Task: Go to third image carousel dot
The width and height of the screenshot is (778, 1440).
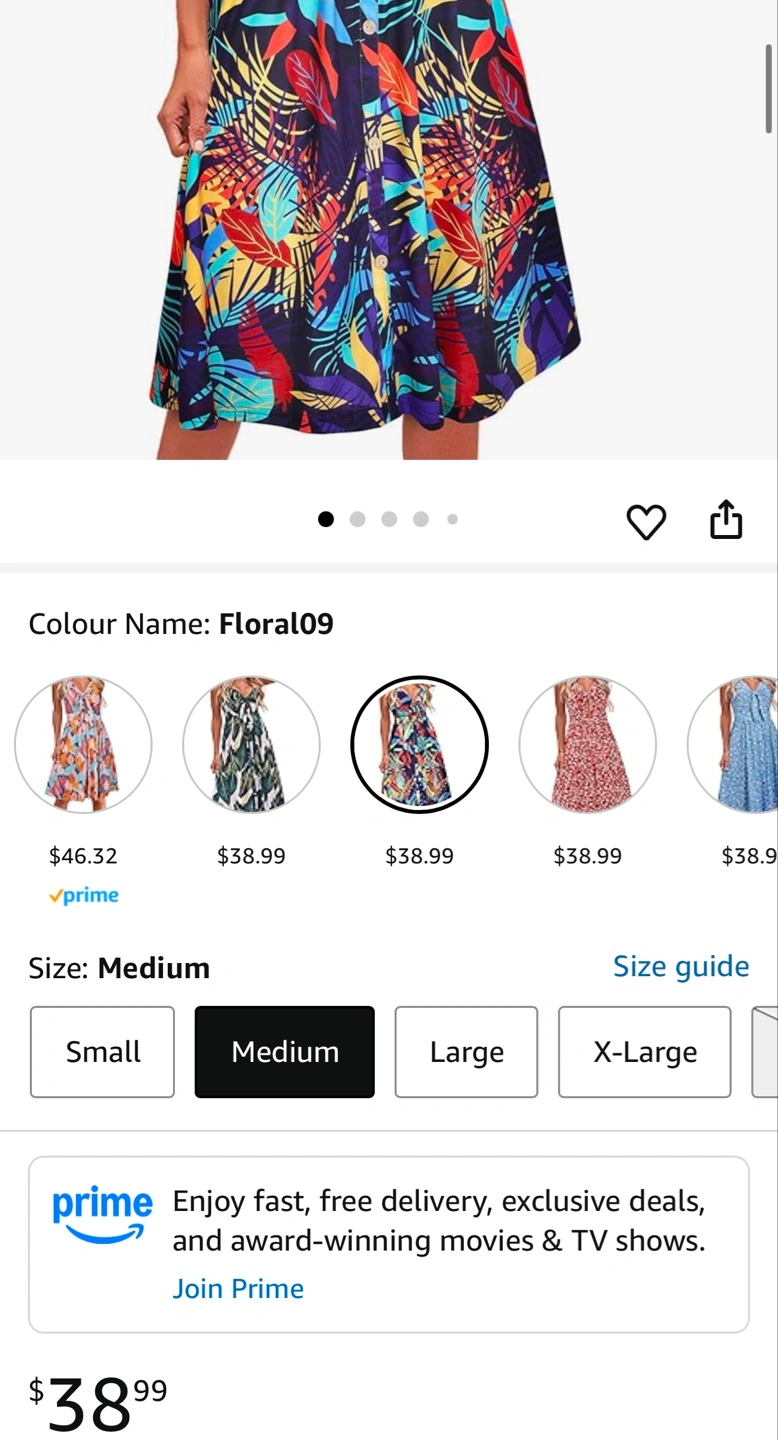Action: (x=389, y=519)
